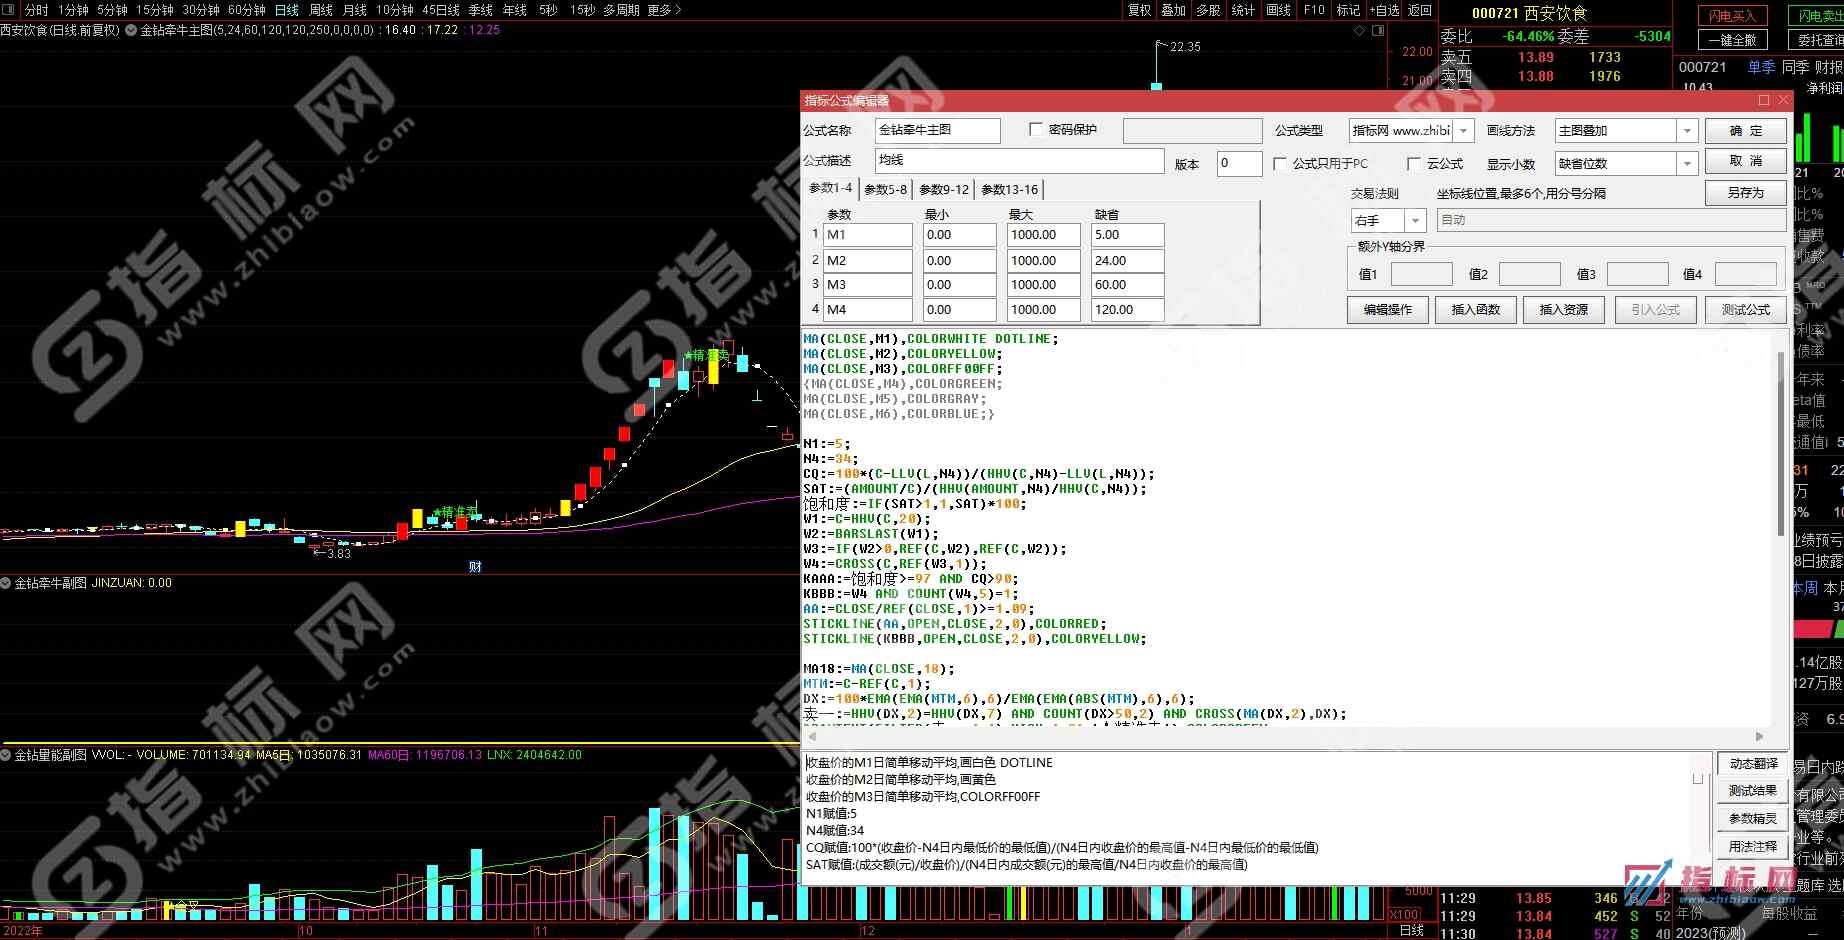Screen dimensions: 1844x940
Task: Click the 叠加 overlay toolbar icon
Action: 1175,10
